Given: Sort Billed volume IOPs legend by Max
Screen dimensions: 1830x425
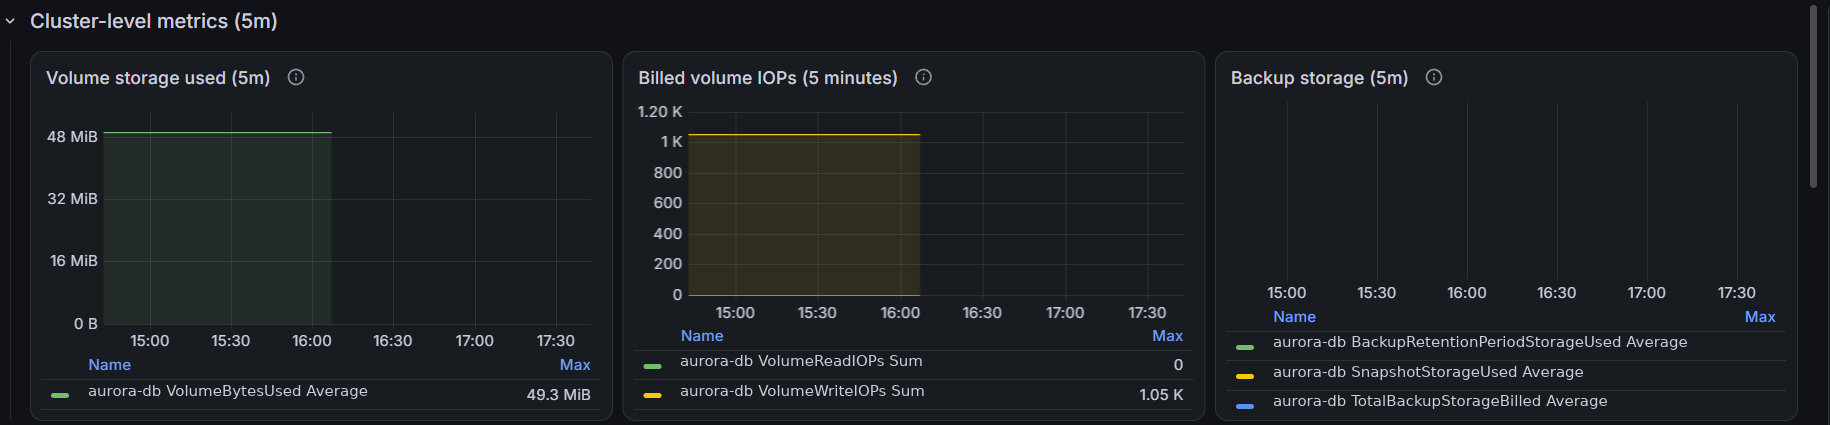Looking at the screenshot, I should coord(1167,336).
